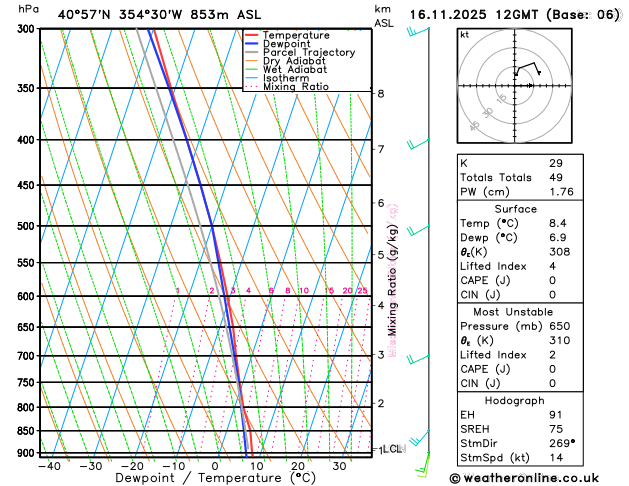Image resolution: width=629 pixels, height=486 pixels.
Task: Click the '300' pressure axis label
Action: 28,29
